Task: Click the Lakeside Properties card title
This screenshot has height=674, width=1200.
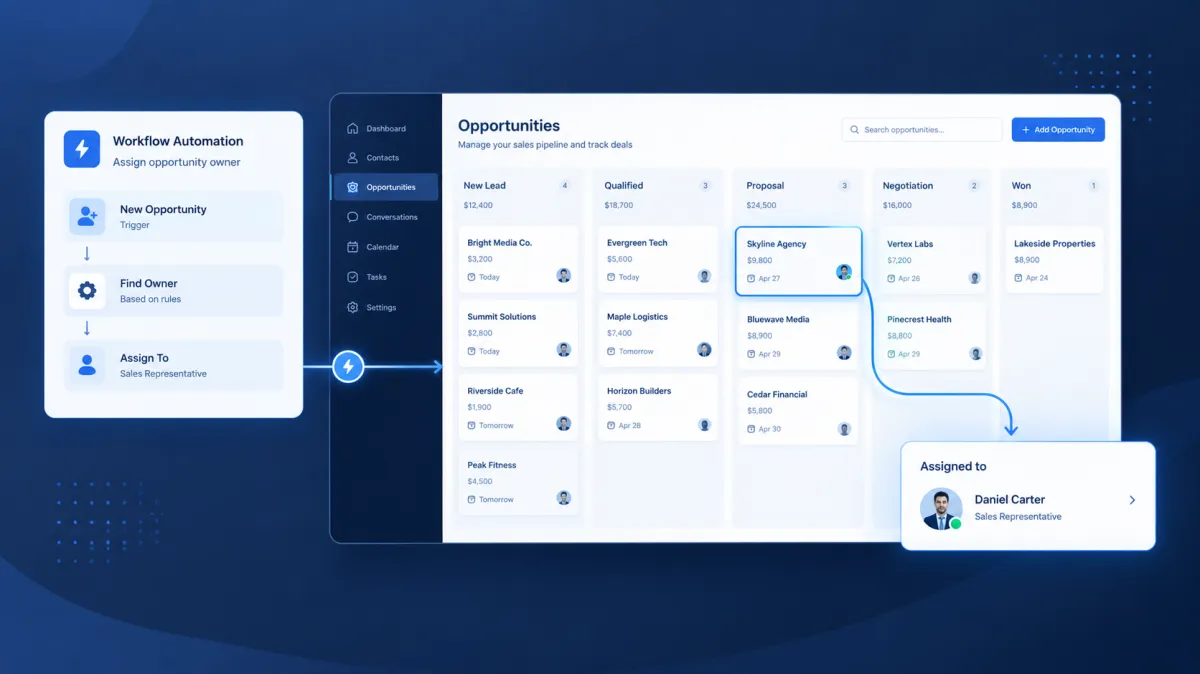Action: [1055, 244]
